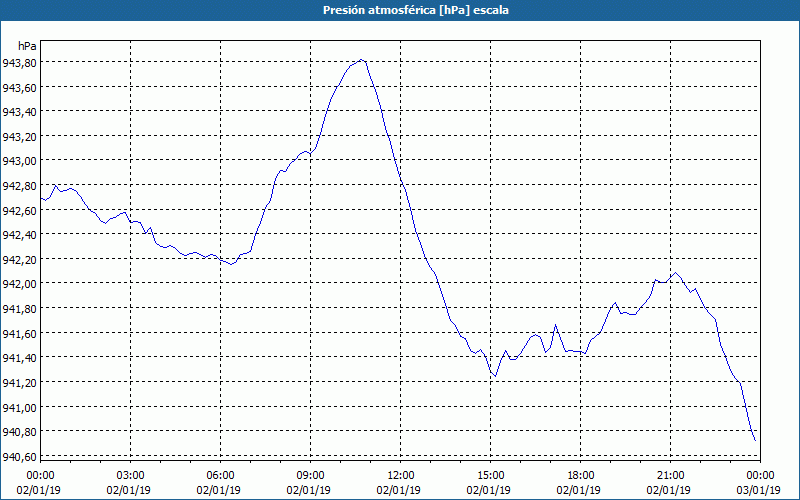Select the 943,40 axis value
Image resolution: width=800 pixels, height=500 pixels.
[19, 112]
